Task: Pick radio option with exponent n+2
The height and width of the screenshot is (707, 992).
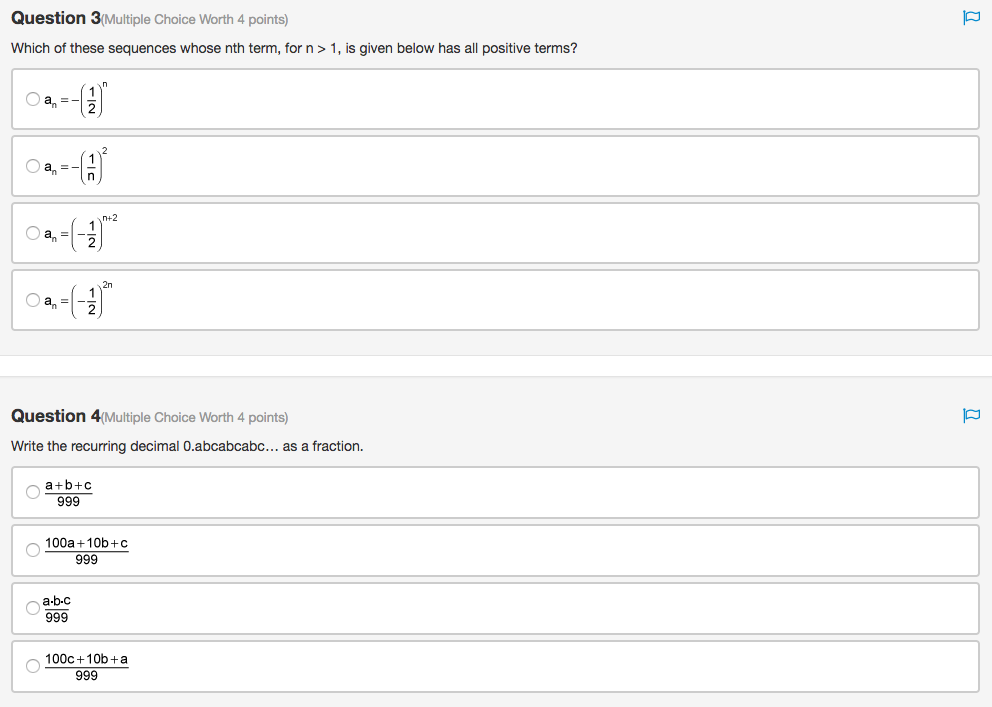Action: 33,233
